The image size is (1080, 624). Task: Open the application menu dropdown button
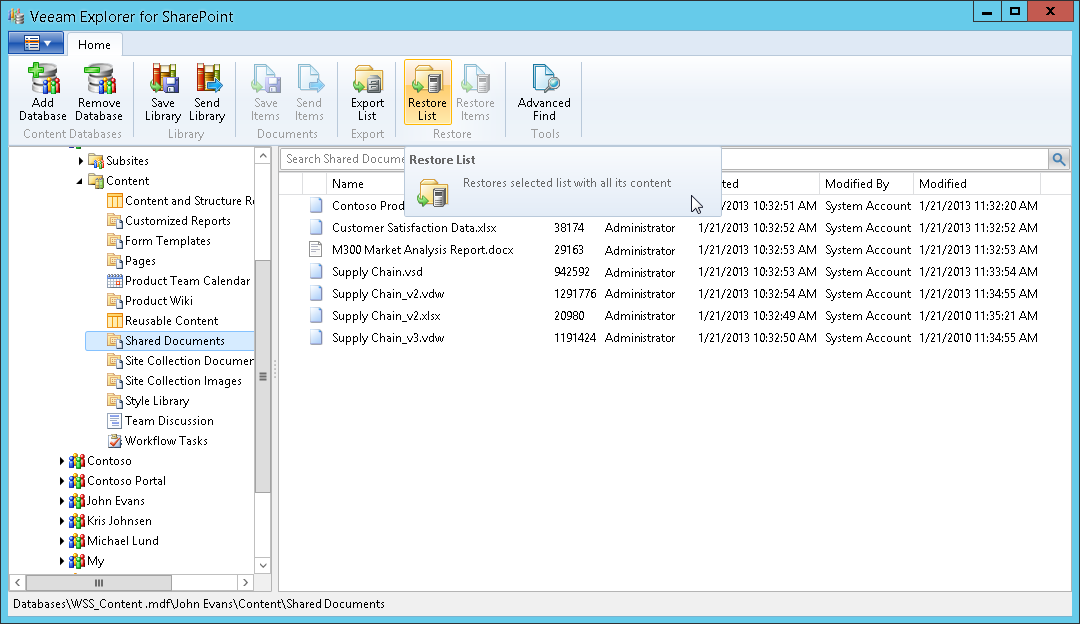point(37,43)
